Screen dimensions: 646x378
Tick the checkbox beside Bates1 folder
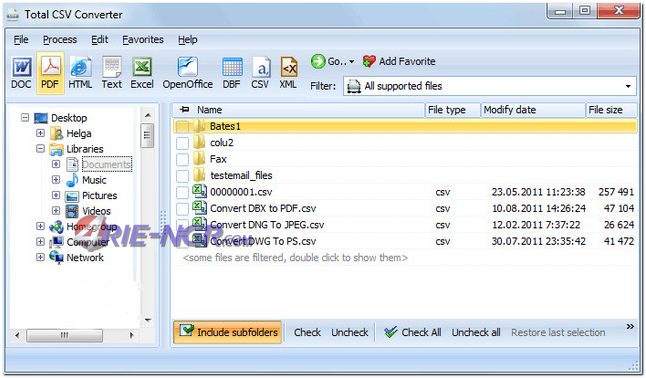(182, 127)
